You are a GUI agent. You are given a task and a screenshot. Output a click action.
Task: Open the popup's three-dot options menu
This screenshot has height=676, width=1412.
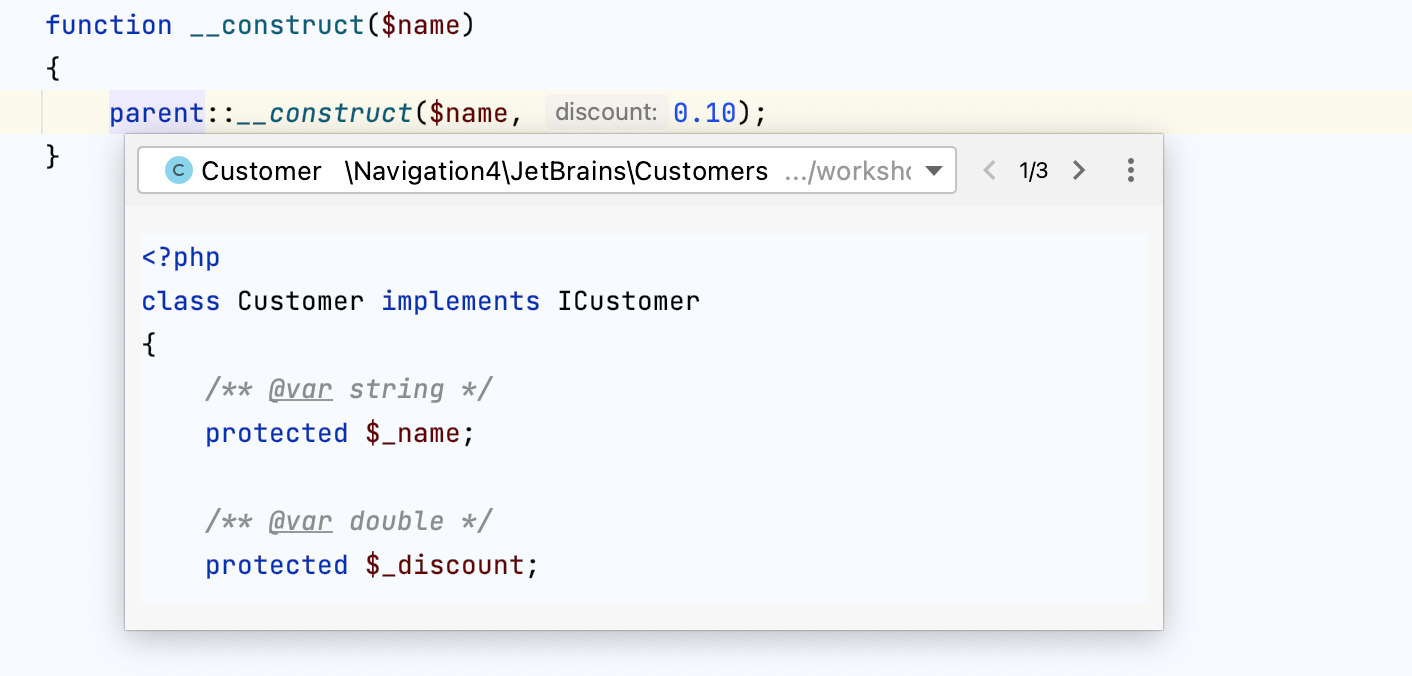point(1131,171)
